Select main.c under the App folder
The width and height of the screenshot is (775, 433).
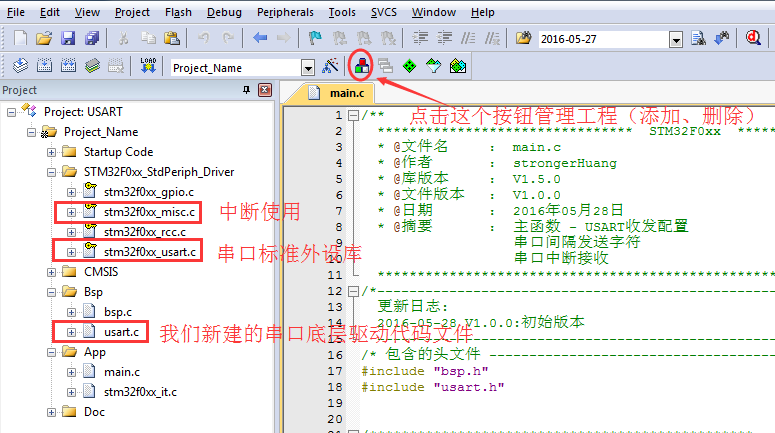(x=122, y=372)
